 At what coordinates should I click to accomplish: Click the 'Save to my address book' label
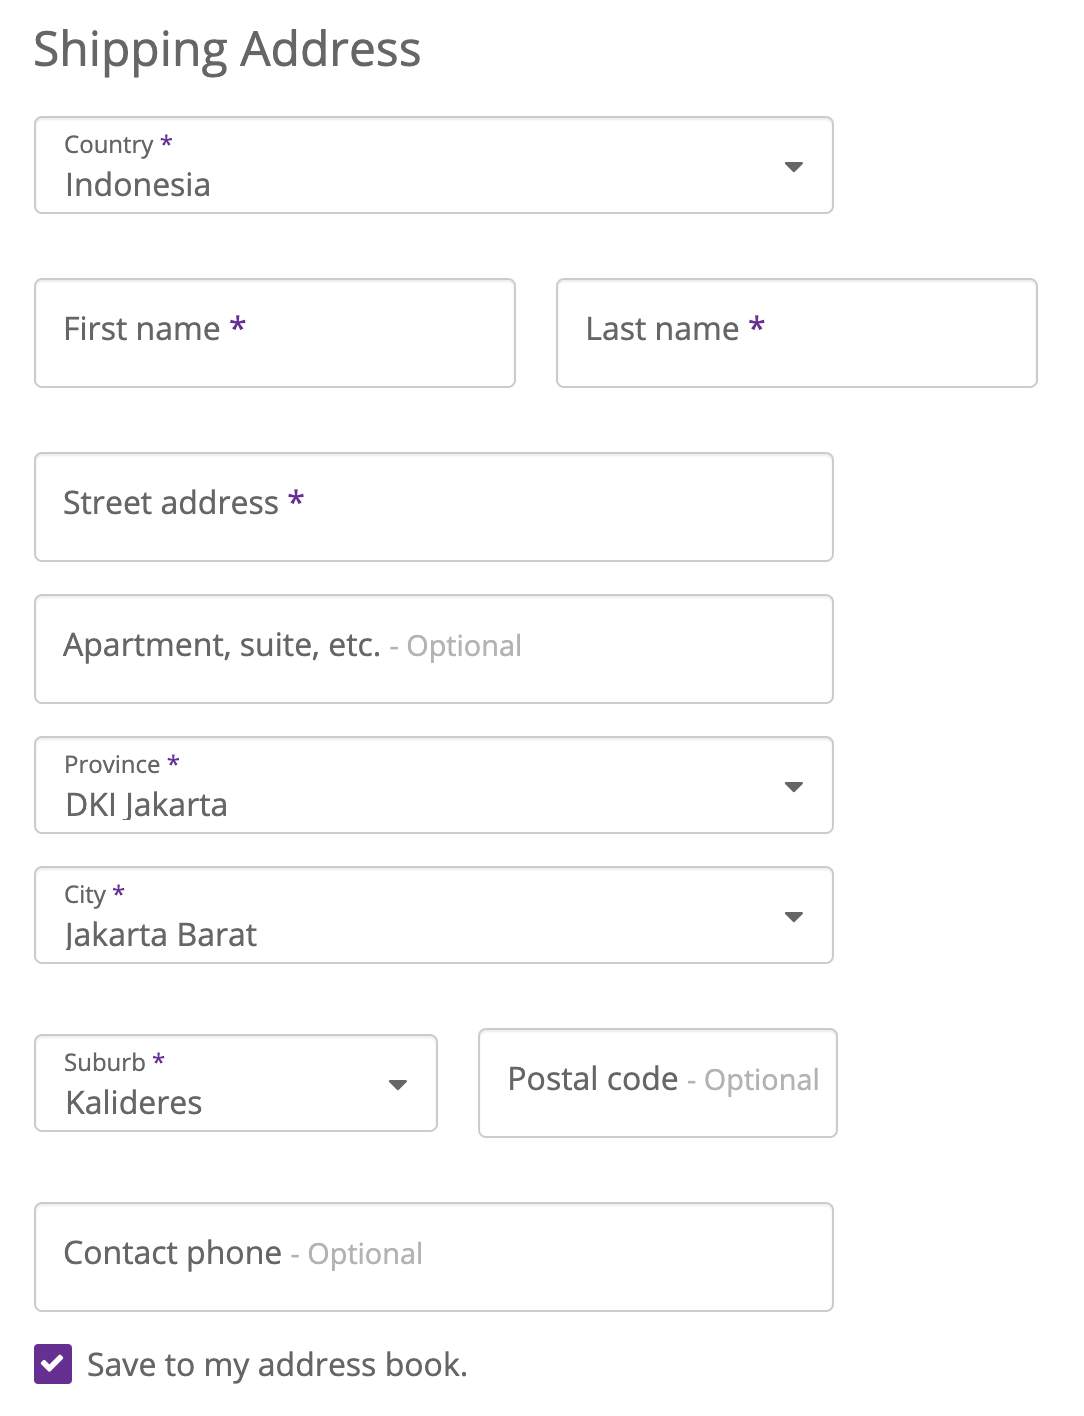[x=277, y=1365]
